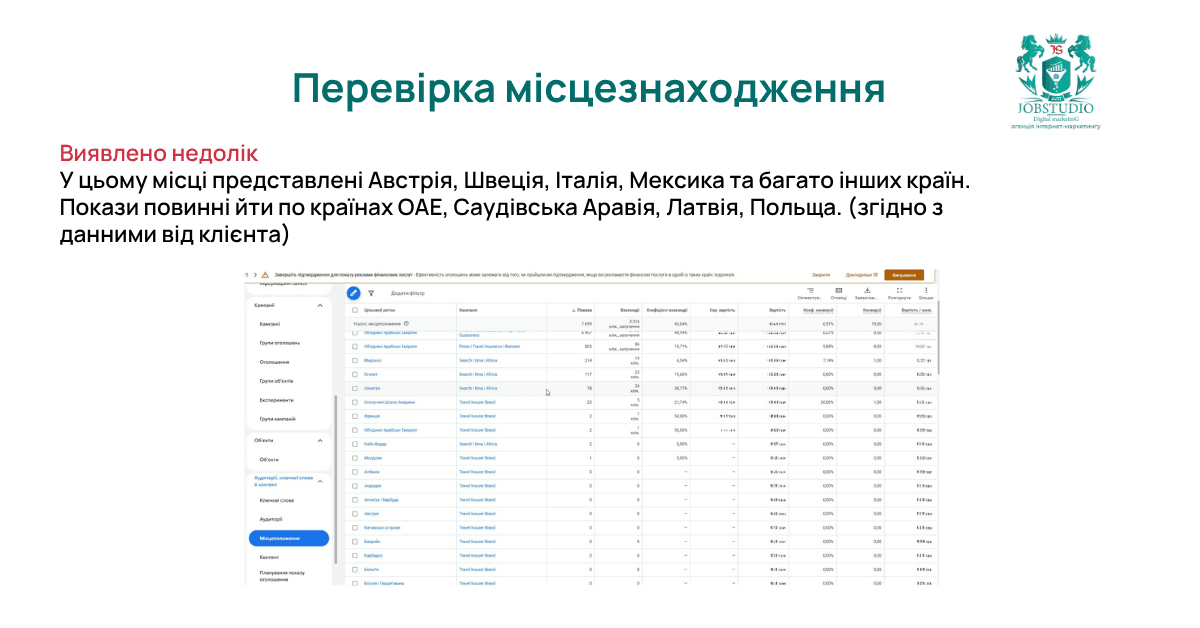Viewport: 1200px width, 628px height.
Task: Click help icon beside Усього: місцеположення
Action: pyautogui.click(x=405, y=324)
